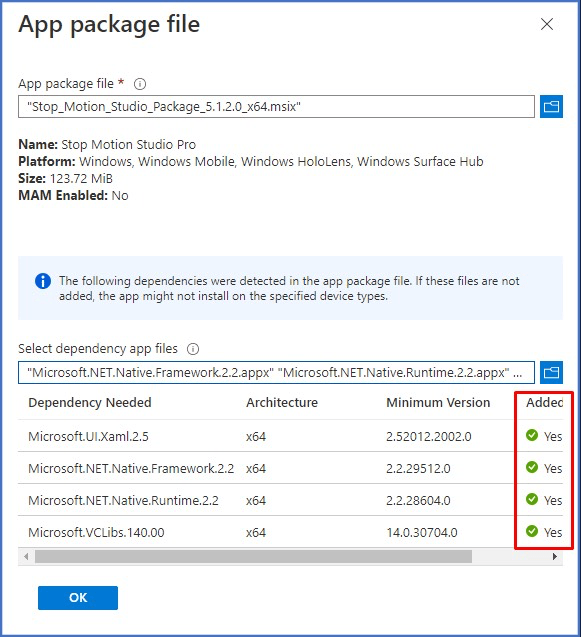Close the App package file pane

coord(547,24)
